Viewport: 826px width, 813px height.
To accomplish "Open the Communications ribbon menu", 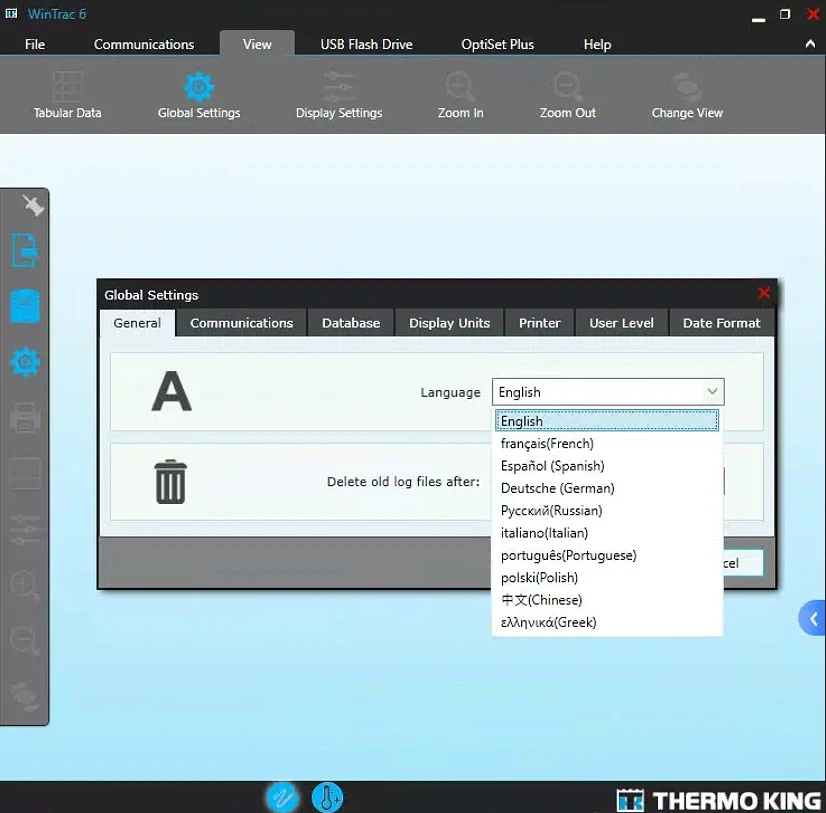I will (144, 44).
